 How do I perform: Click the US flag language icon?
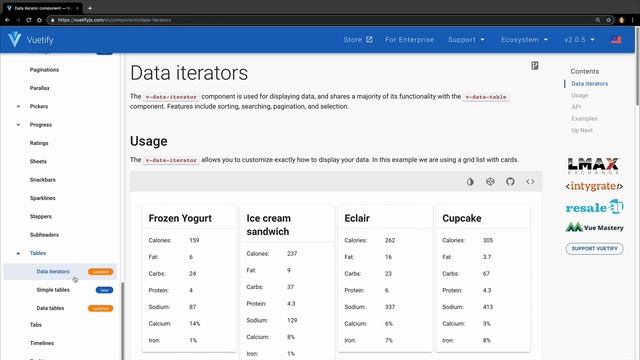(x=616, y=40)
